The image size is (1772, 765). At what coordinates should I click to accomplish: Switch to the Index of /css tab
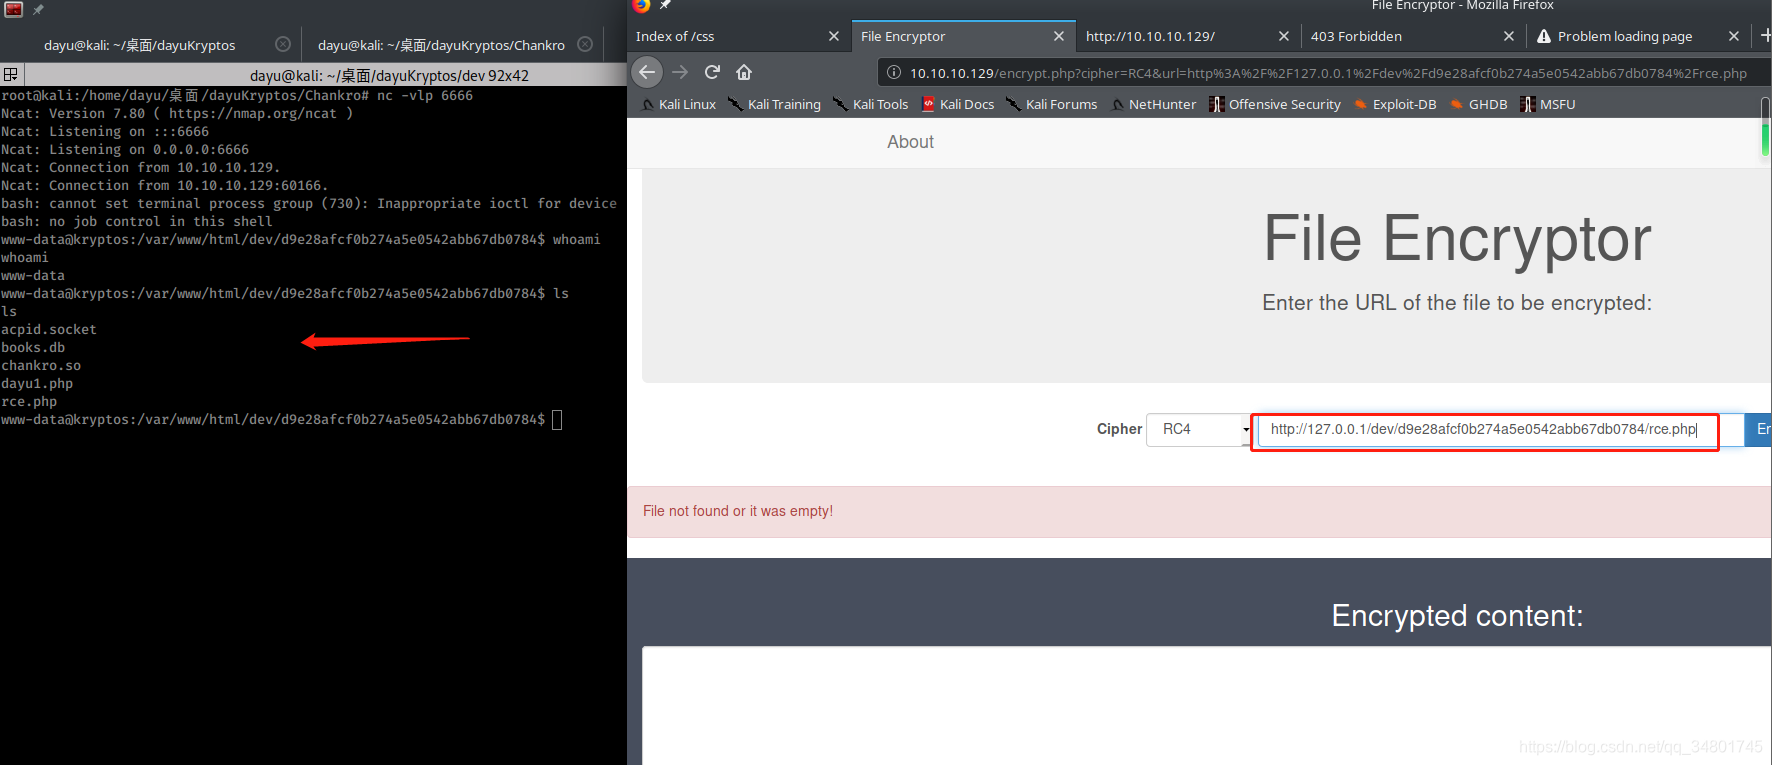click(738, 36)
